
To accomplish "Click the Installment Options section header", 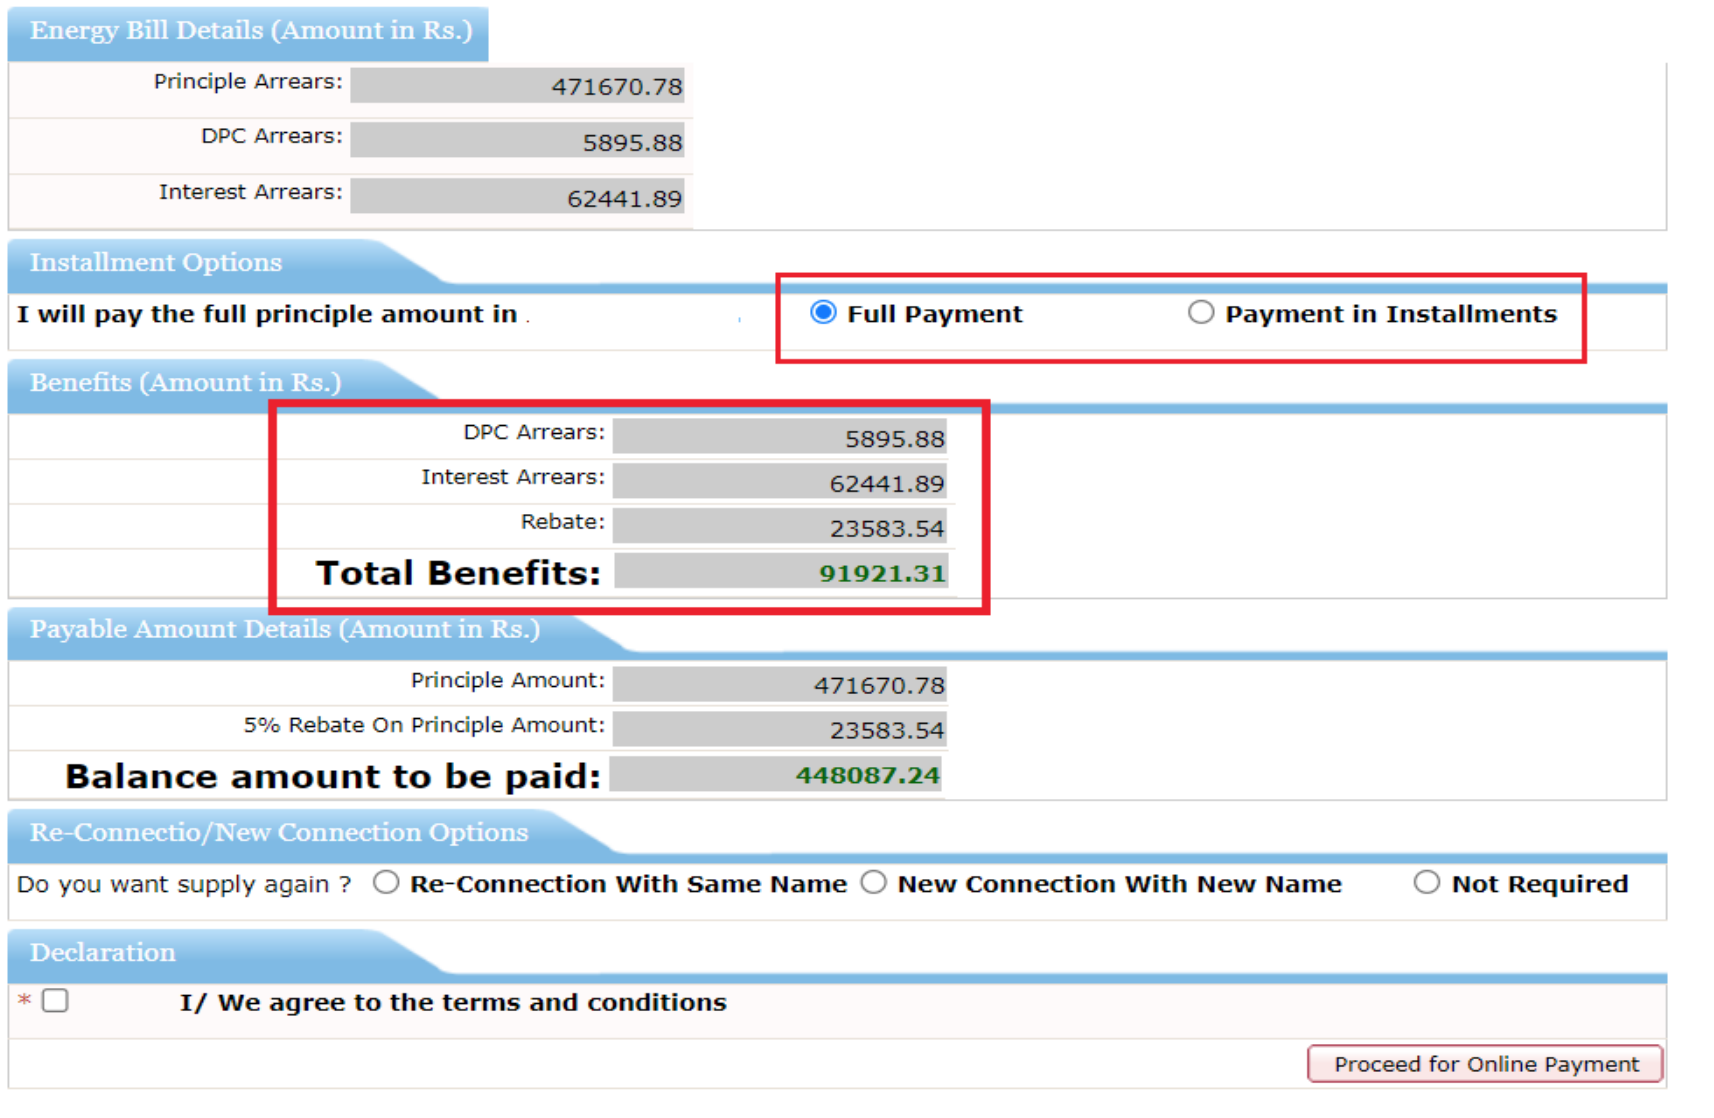I will coord(156,263).
